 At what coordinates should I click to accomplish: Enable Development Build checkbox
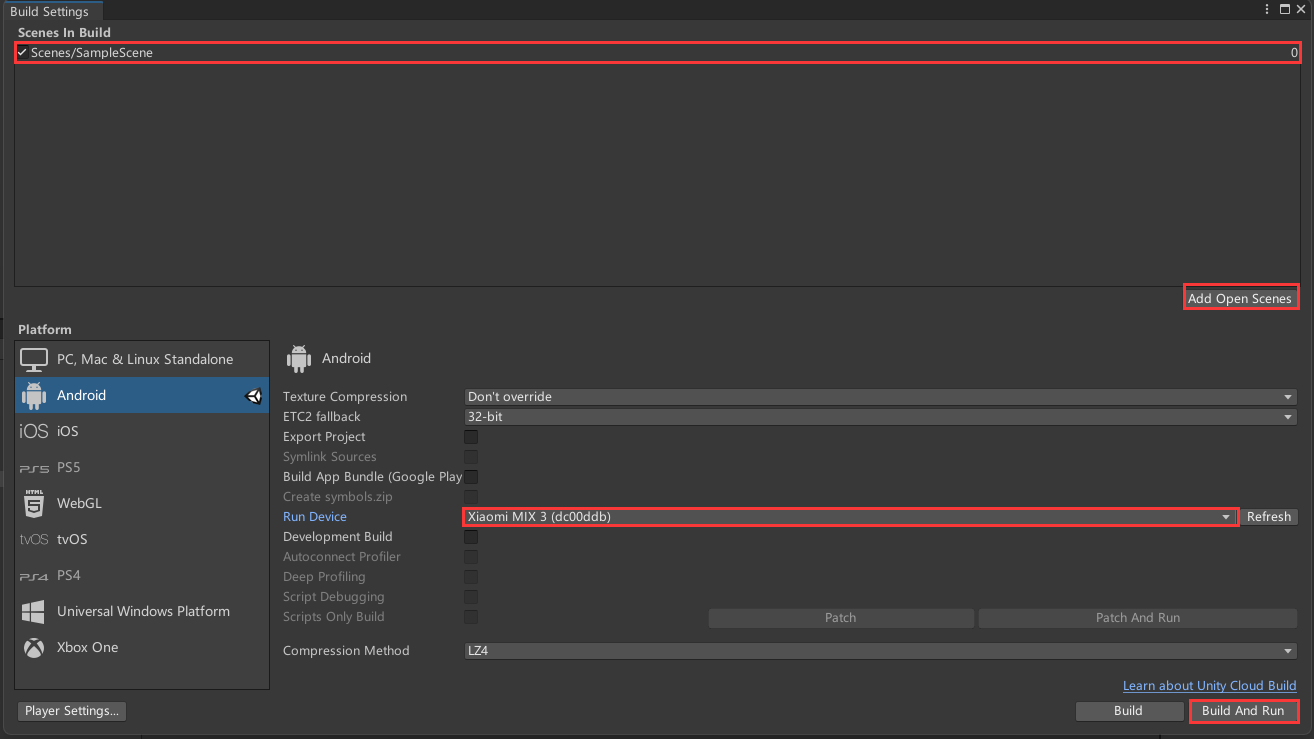(471, 537)
